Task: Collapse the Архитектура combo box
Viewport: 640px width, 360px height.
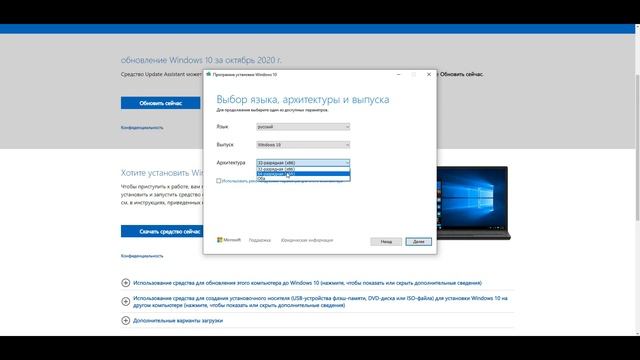Action: [303, 163]
